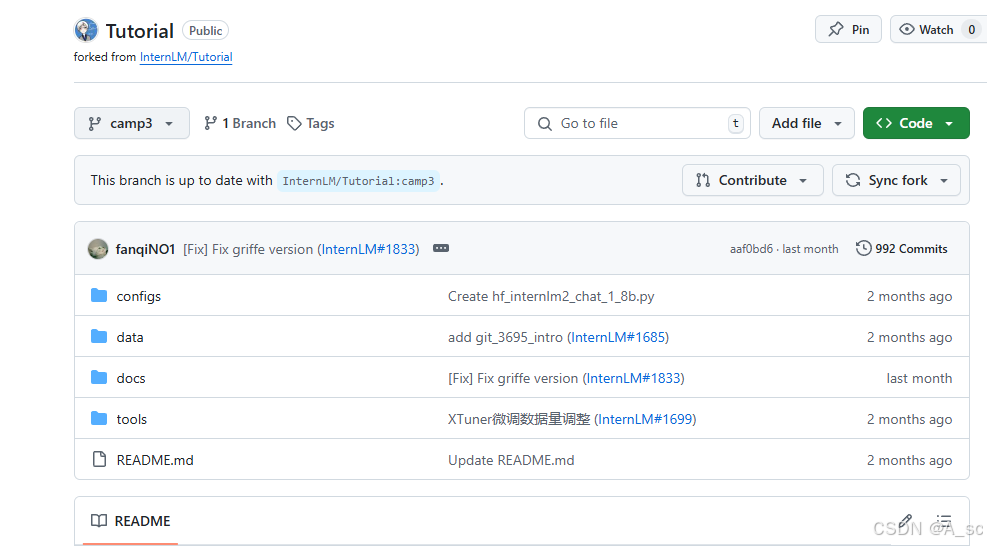Open the Add file dropdown

pyautogui.click(x=806, y=123)
